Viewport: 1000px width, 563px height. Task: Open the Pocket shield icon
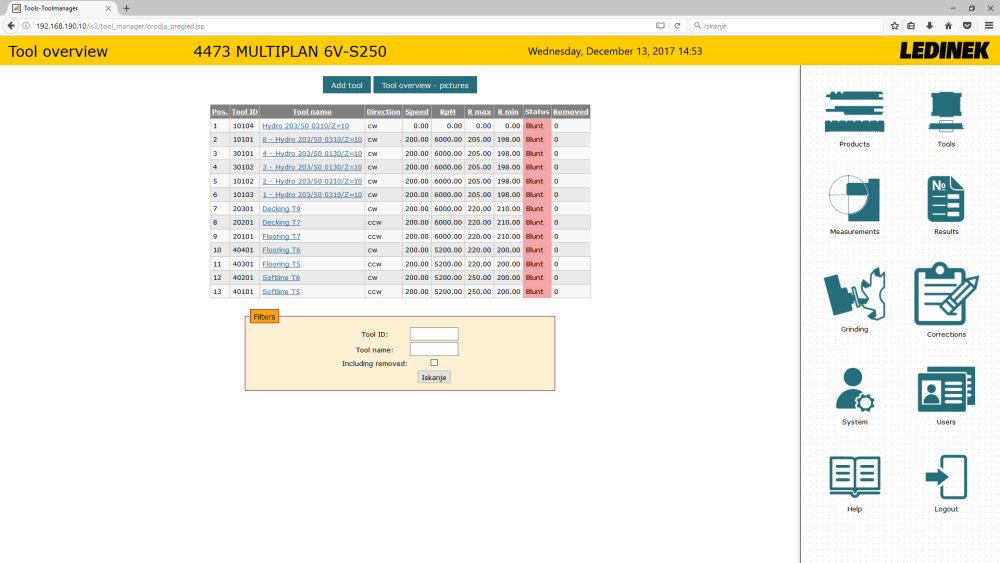tap(967, 26)
